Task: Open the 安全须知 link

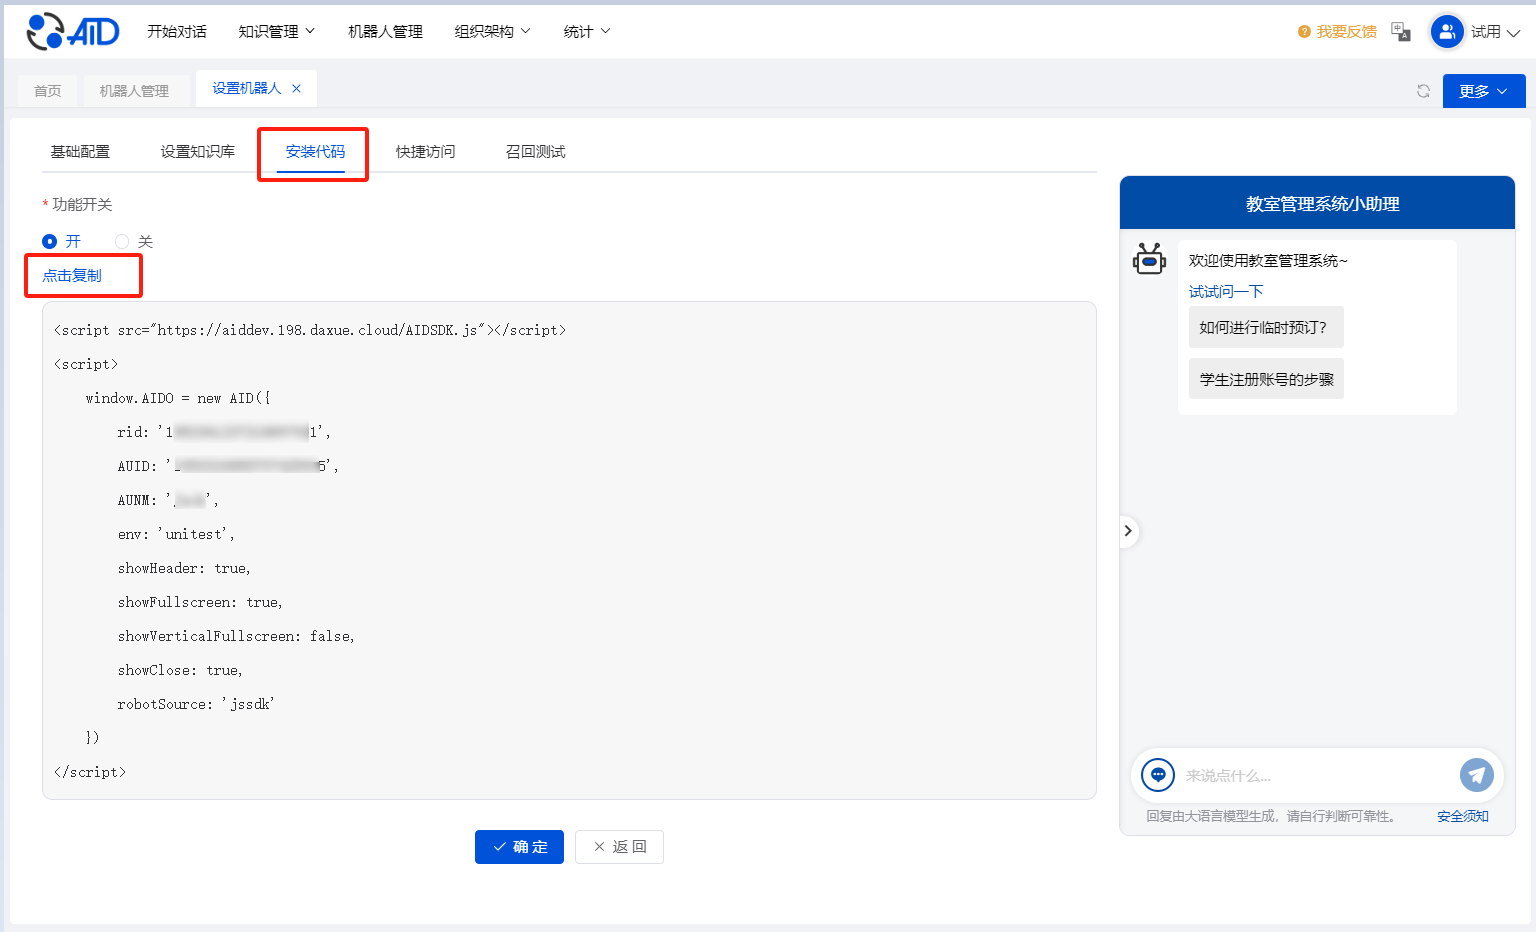Action: click(x=1462, y=816)
